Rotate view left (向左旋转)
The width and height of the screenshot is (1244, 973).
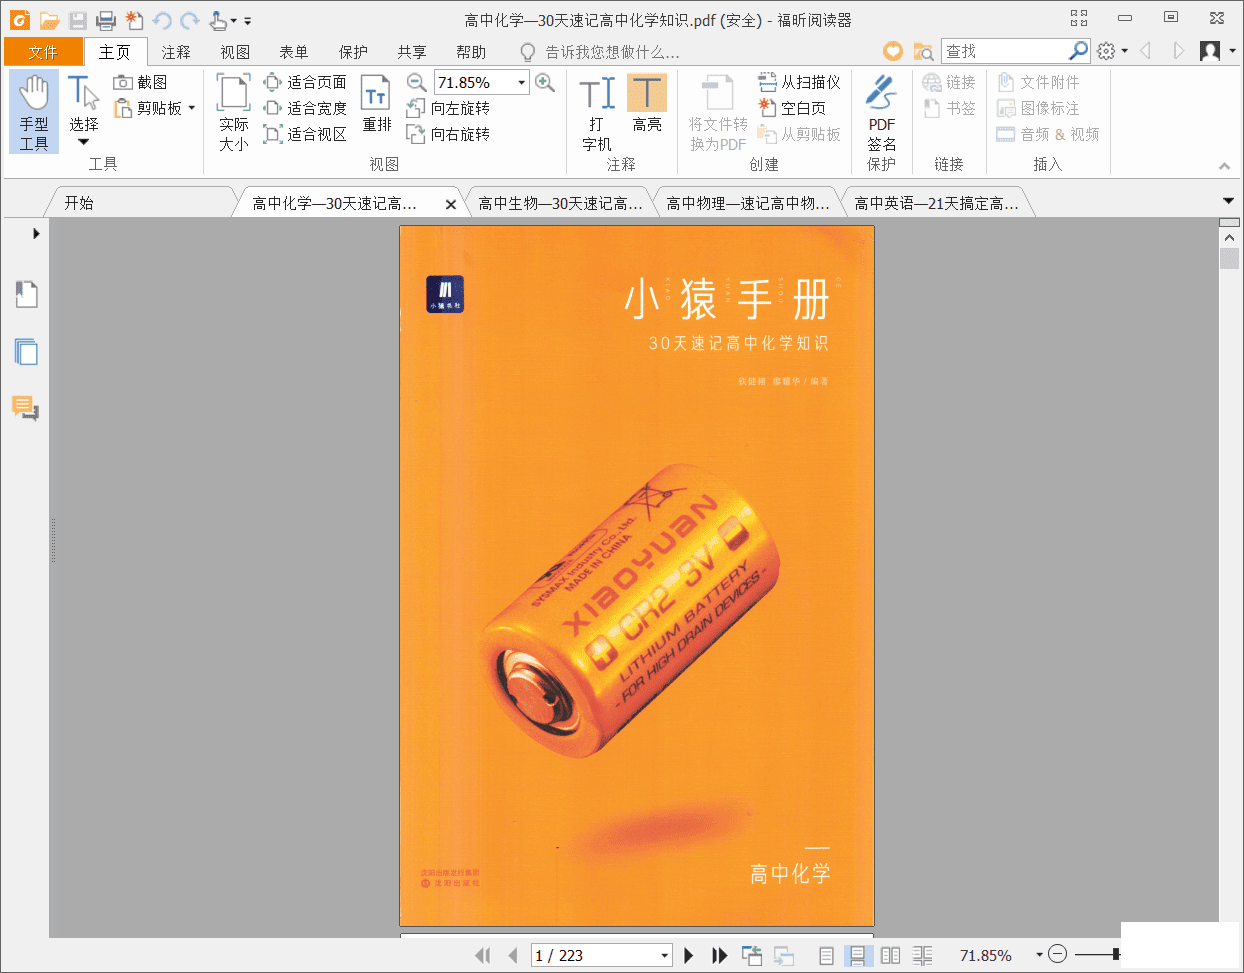click(448, 108)
